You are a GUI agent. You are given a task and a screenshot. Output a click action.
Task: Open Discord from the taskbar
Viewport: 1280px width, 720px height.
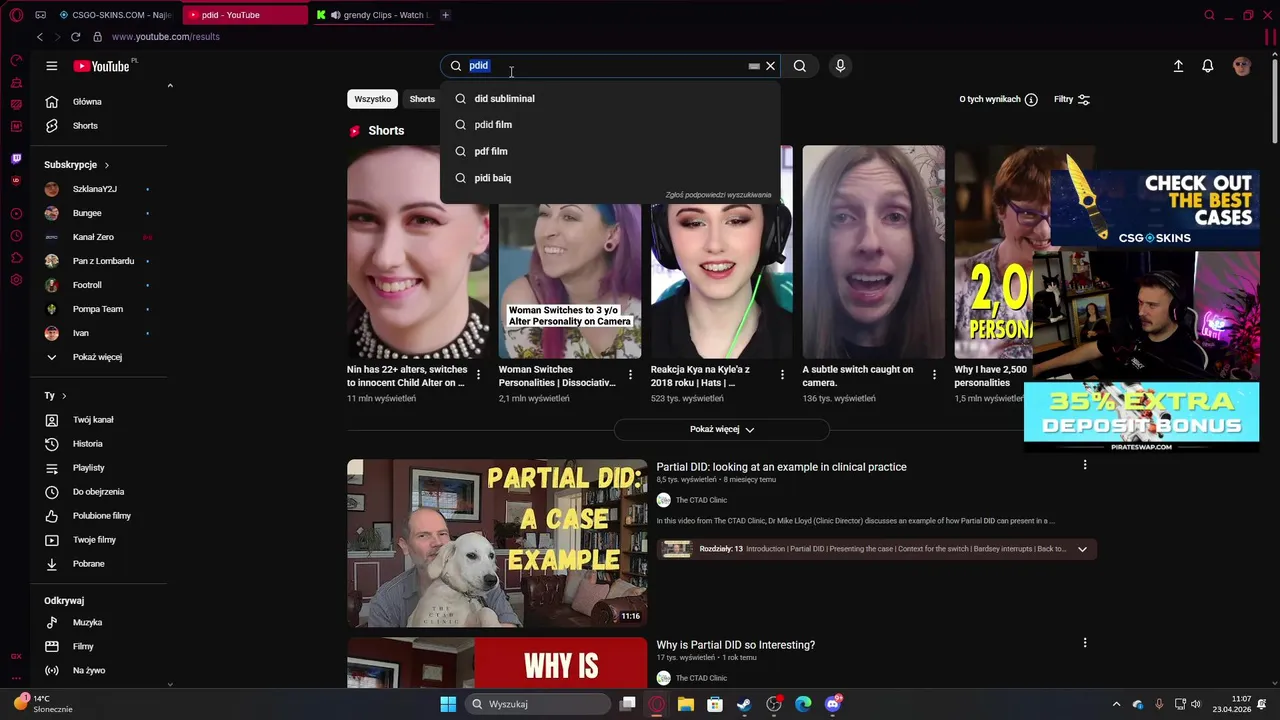(833, 704)
